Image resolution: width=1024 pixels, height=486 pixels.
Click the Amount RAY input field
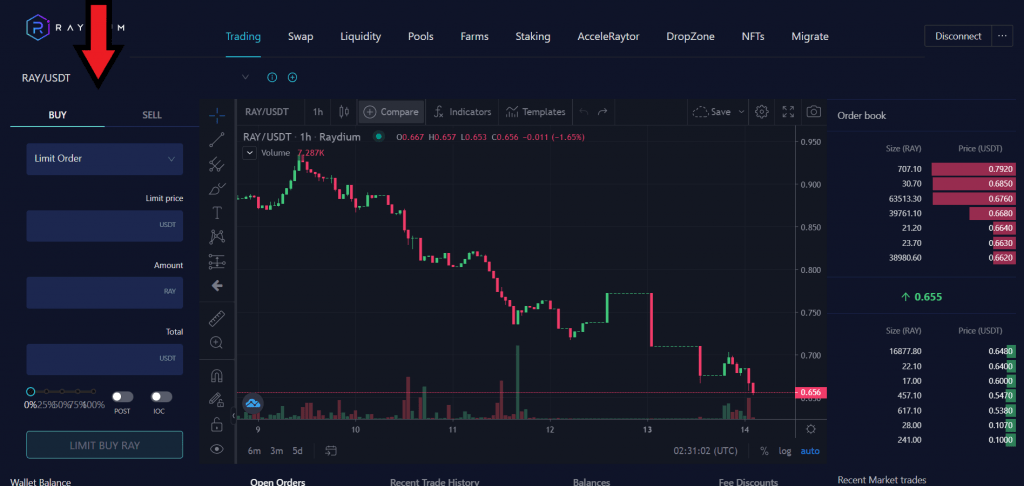tap(104, 292)
